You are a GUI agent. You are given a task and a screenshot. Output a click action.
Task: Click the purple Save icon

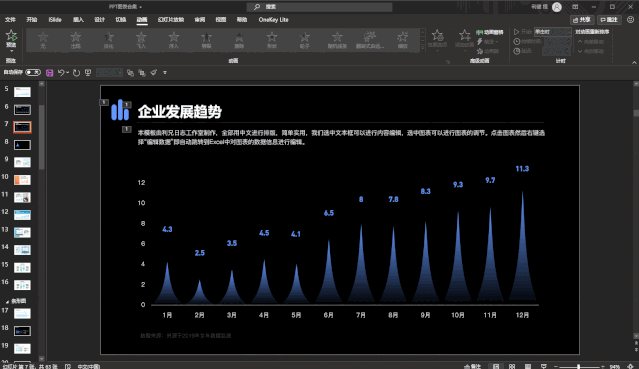click(x=50, y=73)
